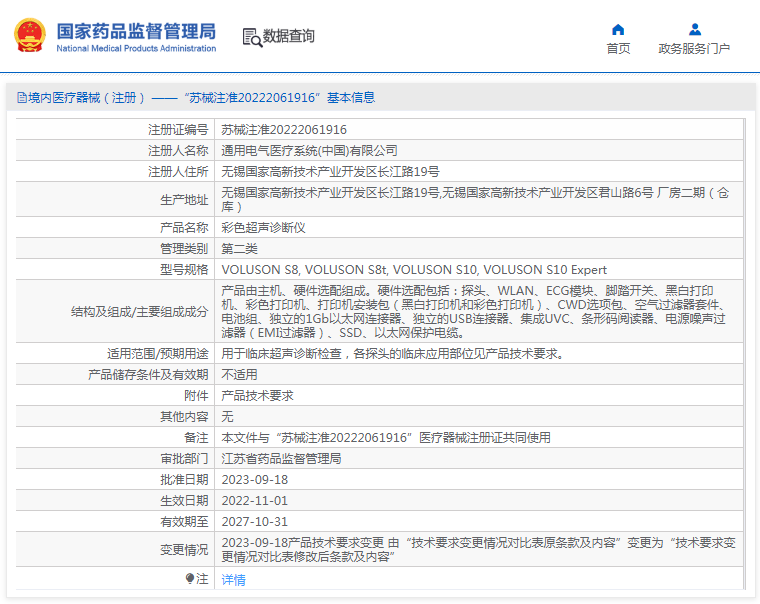The height and width of the screenshot is (604, 760).
Task: Select 通用电气医疗系统(中国)有限公司 value
Action: tap(309, 151)
